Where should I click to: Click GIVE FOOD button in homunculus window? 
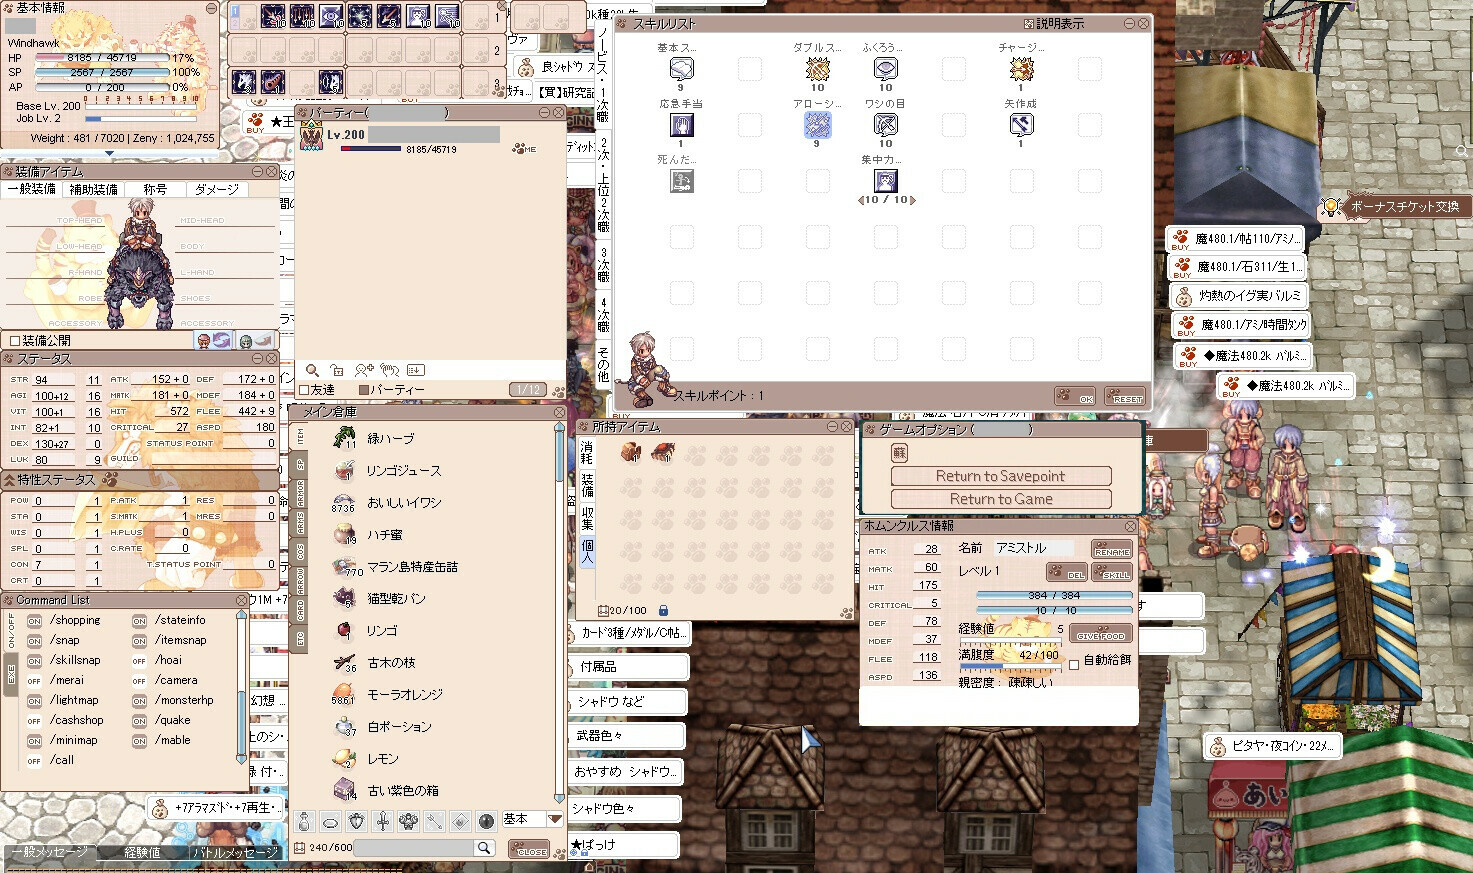click(x=1100, y=634)
